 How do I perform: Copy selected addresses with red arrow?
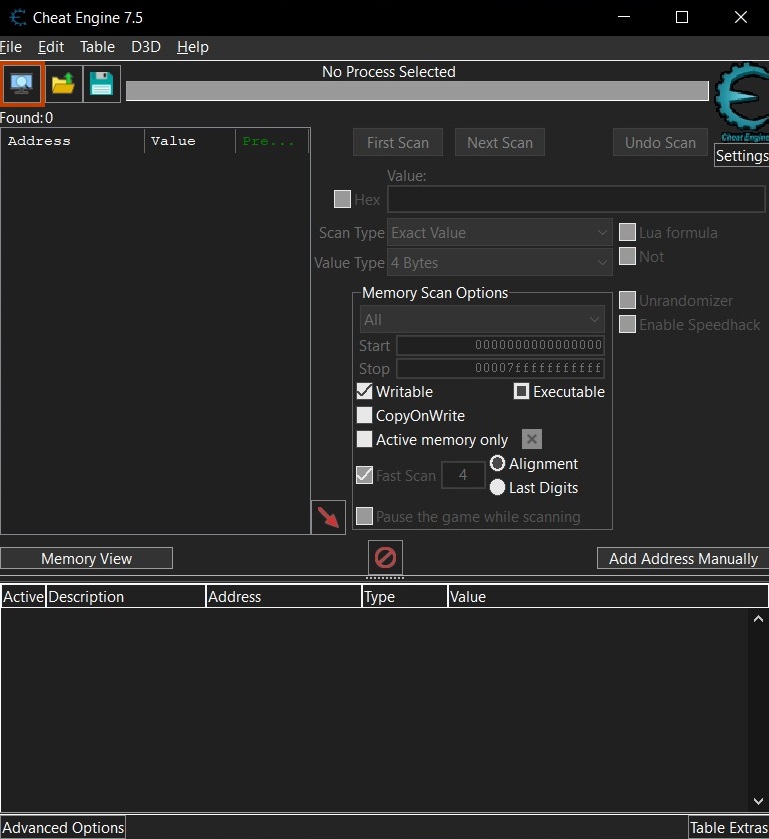[328, 517]
